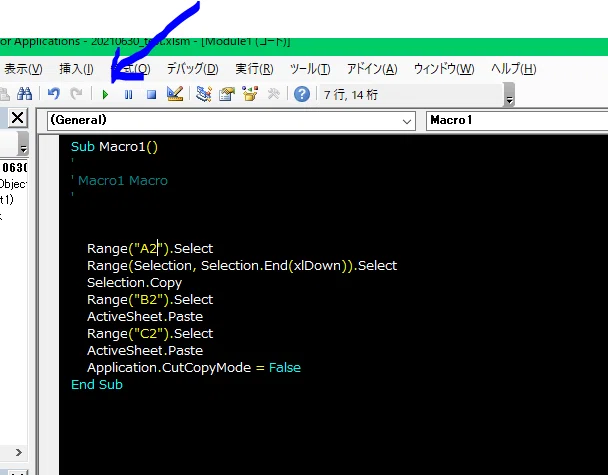Click the line Sub Macro1()
Image resolution: width=608 pixels, height=475 pixels.
(114, 147)
